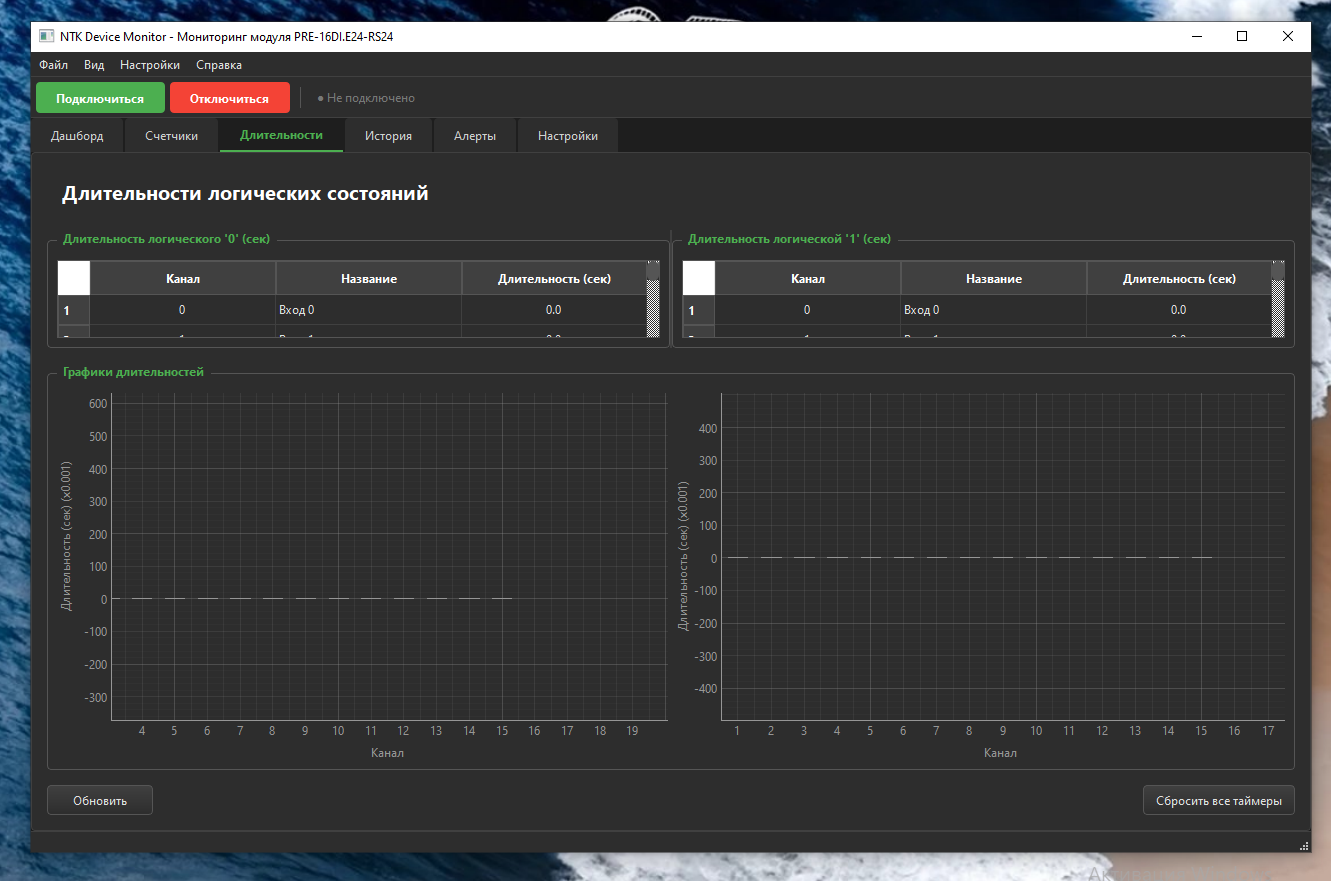
Task: Open the Справка menu
Action: (x=219, y=65)
